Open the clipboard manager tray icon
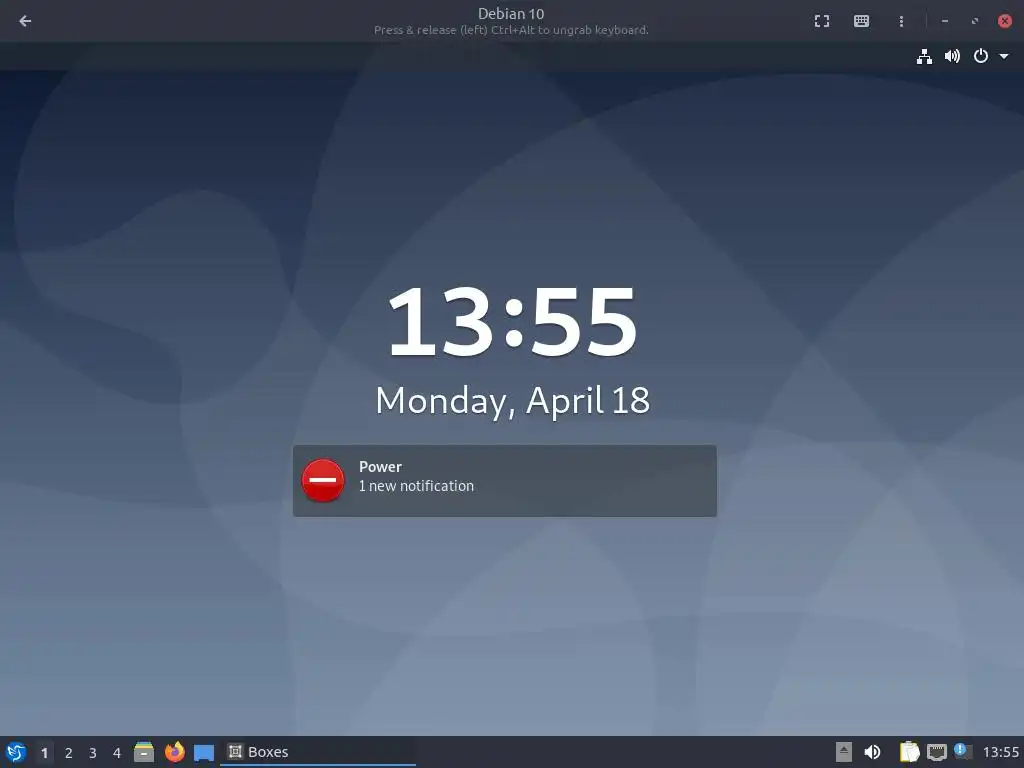 [x=909, y=752]
